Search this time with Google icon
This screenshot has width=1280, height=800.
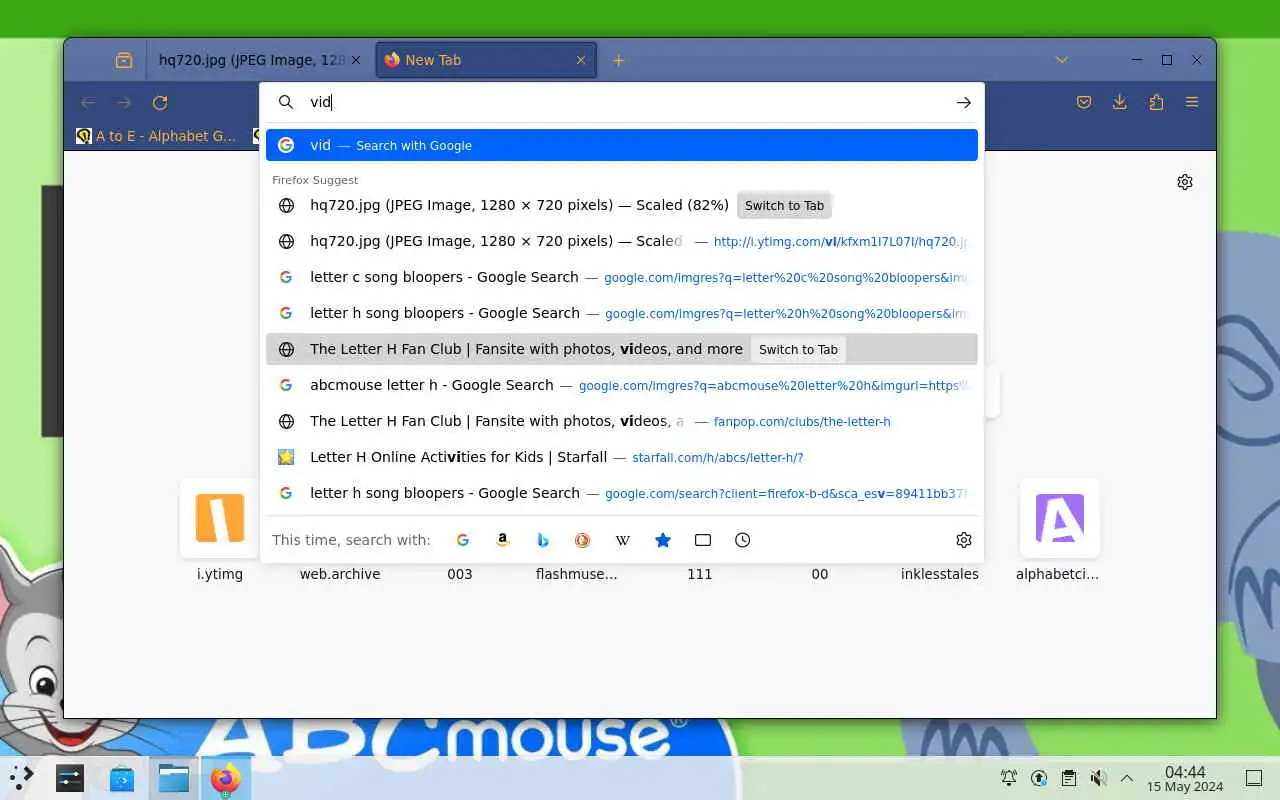point(462,540)
